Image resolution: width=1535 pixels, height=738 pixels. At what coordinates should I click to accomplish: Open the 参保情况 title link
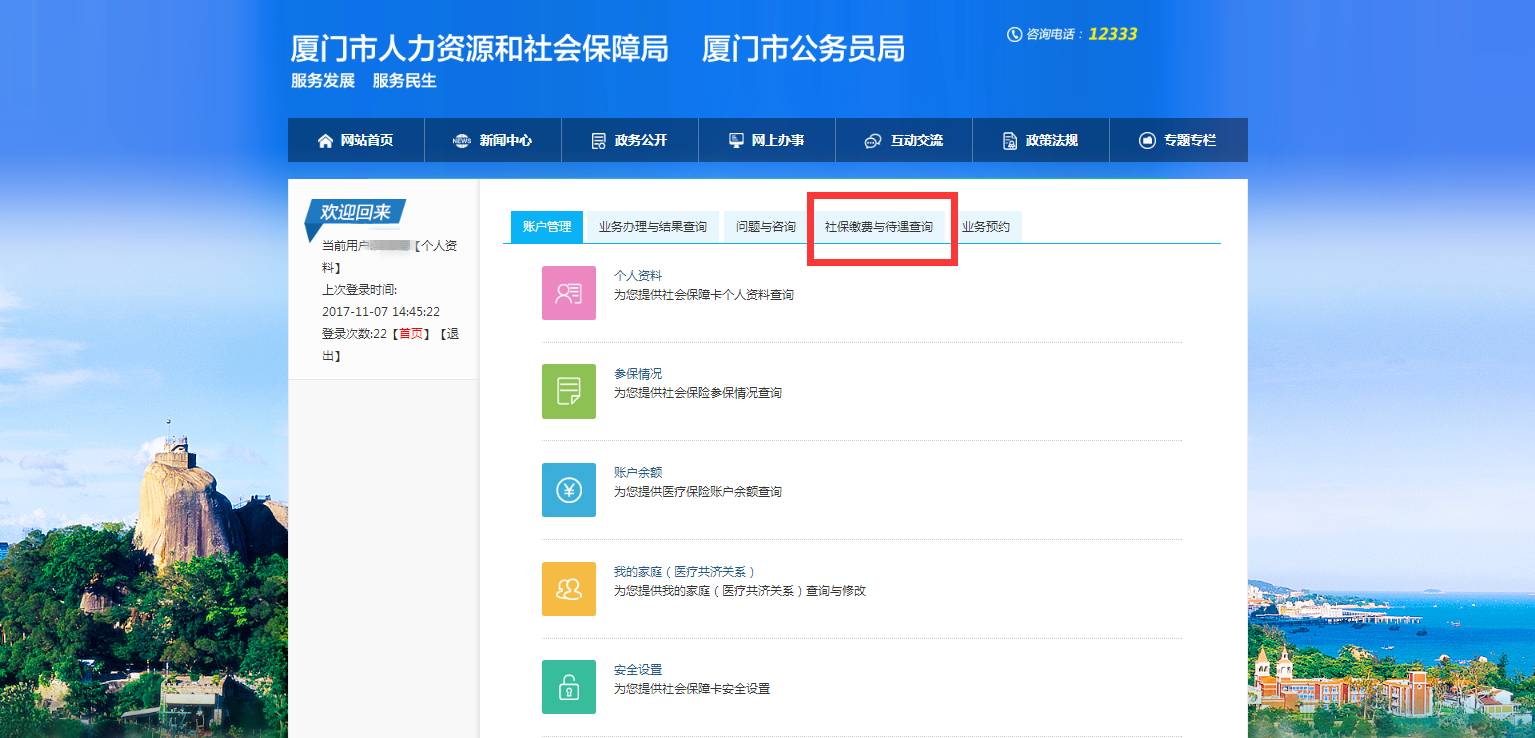click(x=638, y=374)
